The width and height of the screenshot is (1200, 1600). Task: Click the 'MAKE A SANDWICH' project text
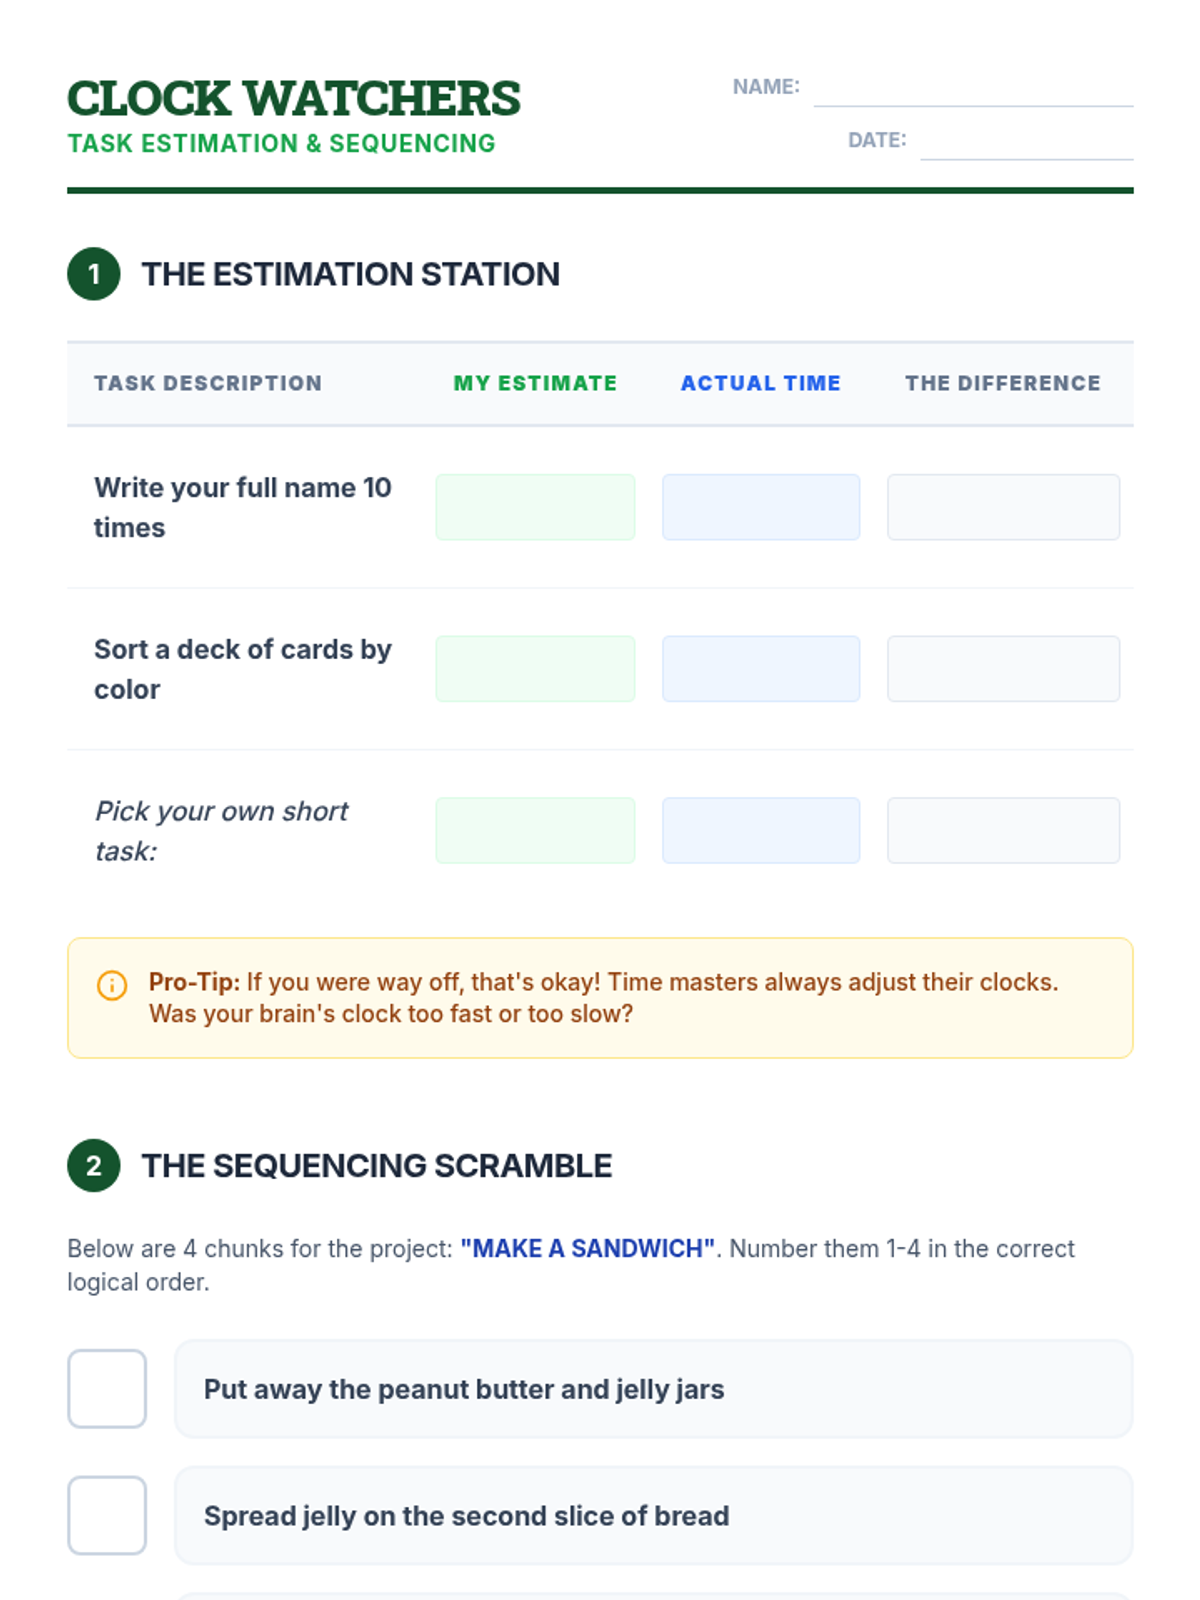pyautogui.click(x=587, y=1249)
